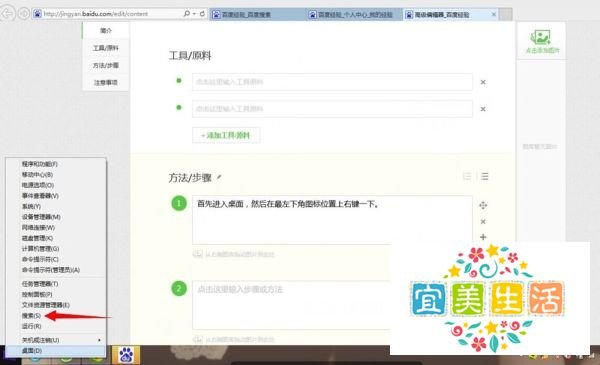Click the pencil edit icon beside 方法/步骤
This screenshot has height=365, width=600.
coord(219,177)
